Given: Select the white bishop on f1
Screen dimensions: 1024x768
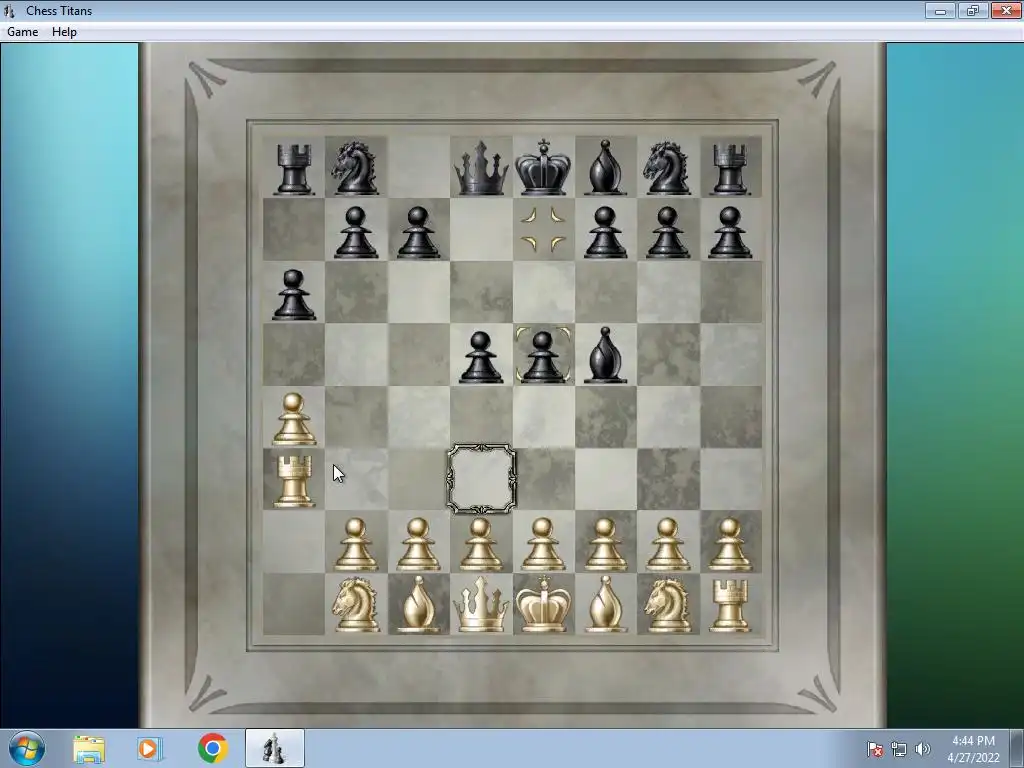Looking at the screenshot, I should coord(605,604).
